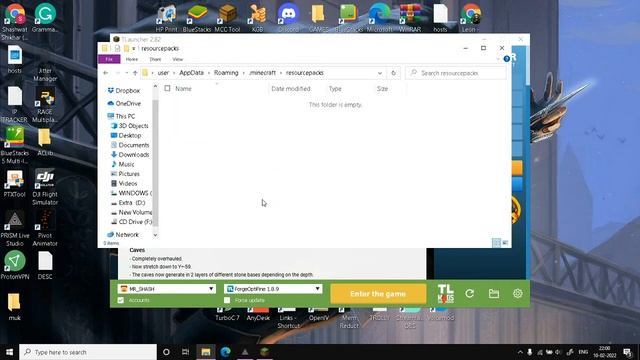
Task: Sort by the Date modified column header
Action: 291,89
